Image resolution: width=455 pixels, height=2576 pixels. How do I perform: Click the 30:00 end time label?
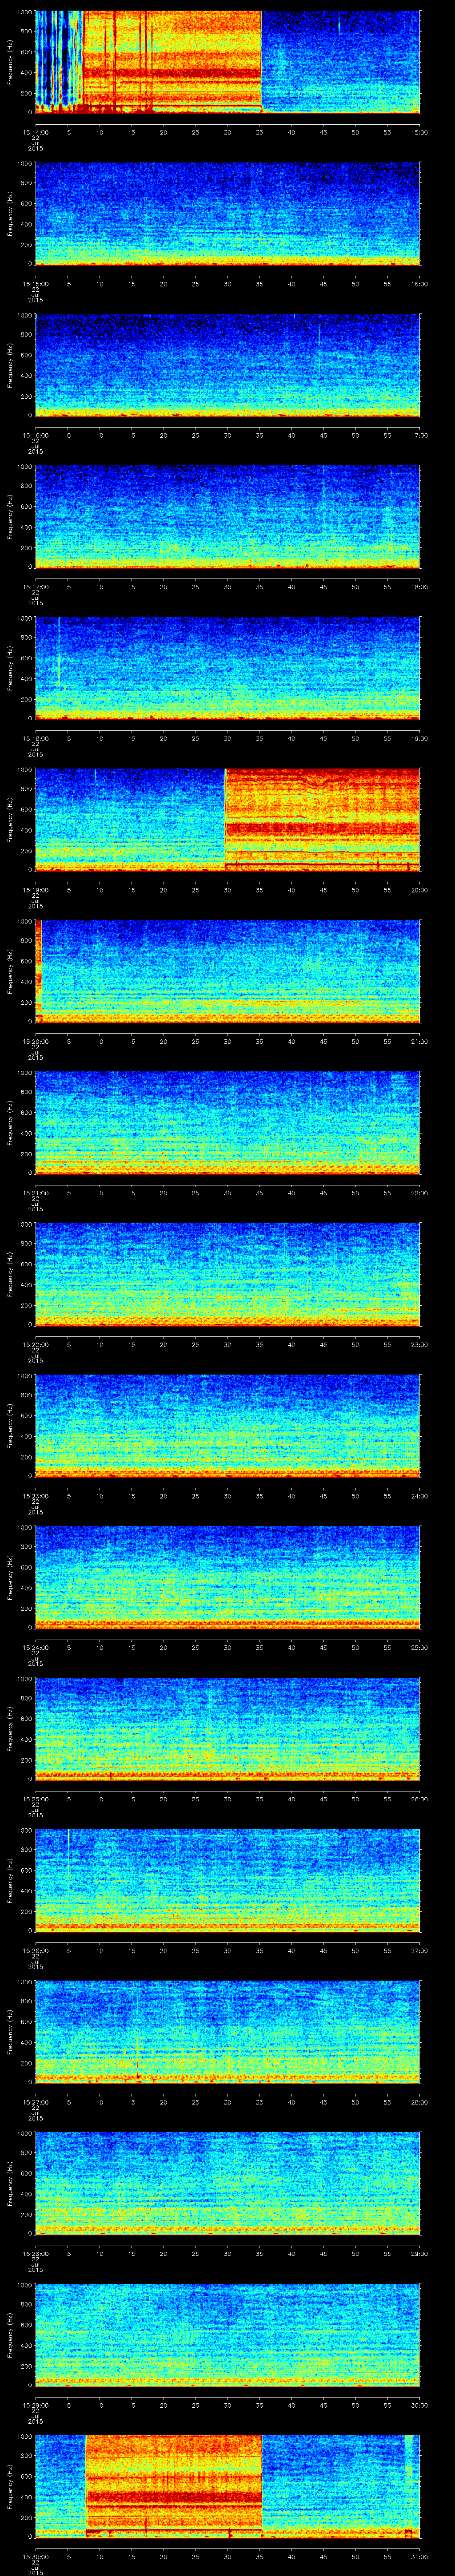[419, 2405]
